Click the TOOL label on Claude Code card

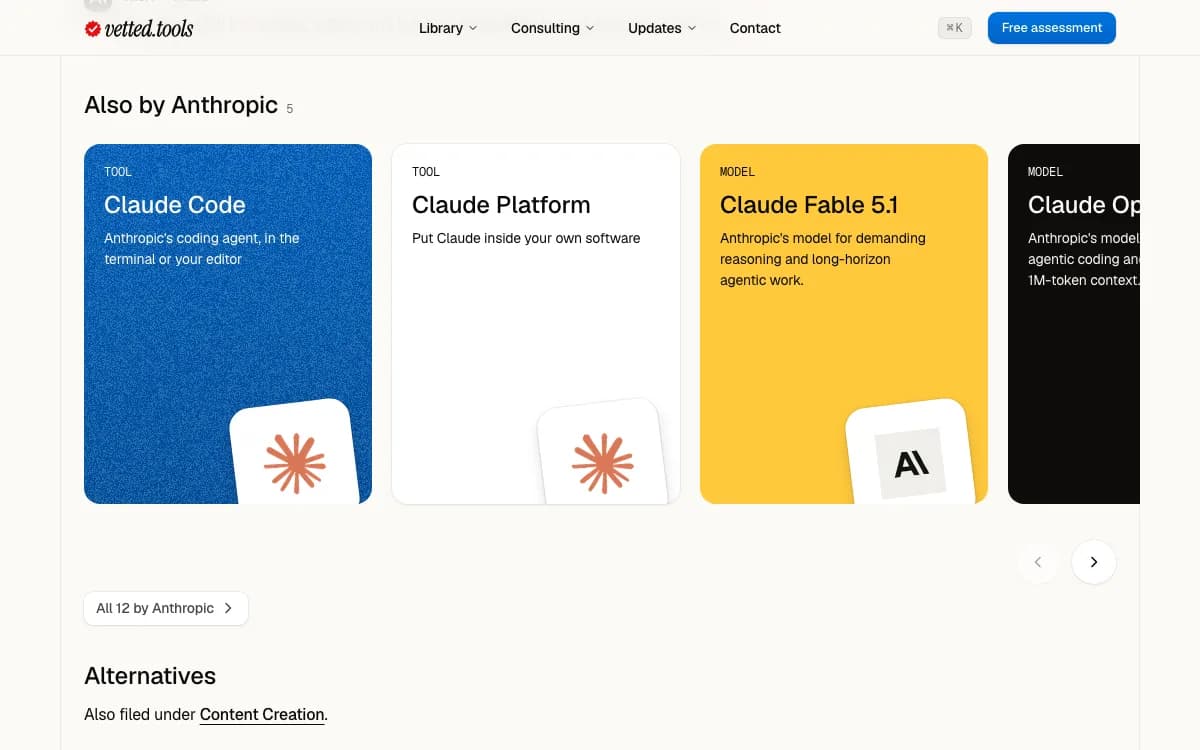pyautogui.click(x=118, y=172)
